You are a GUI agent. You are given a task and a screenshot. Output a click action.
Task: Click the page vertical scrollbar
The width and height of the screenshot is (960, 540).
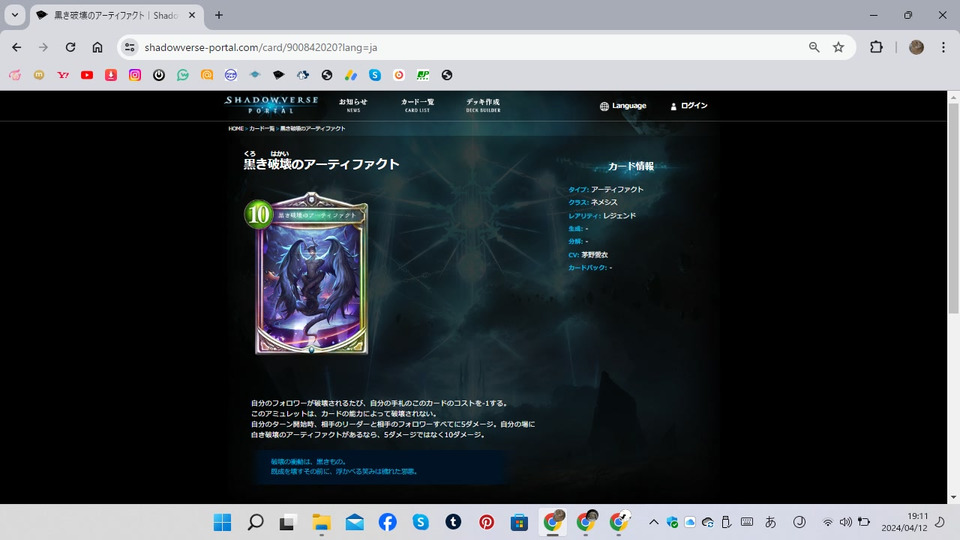[953, 208]
